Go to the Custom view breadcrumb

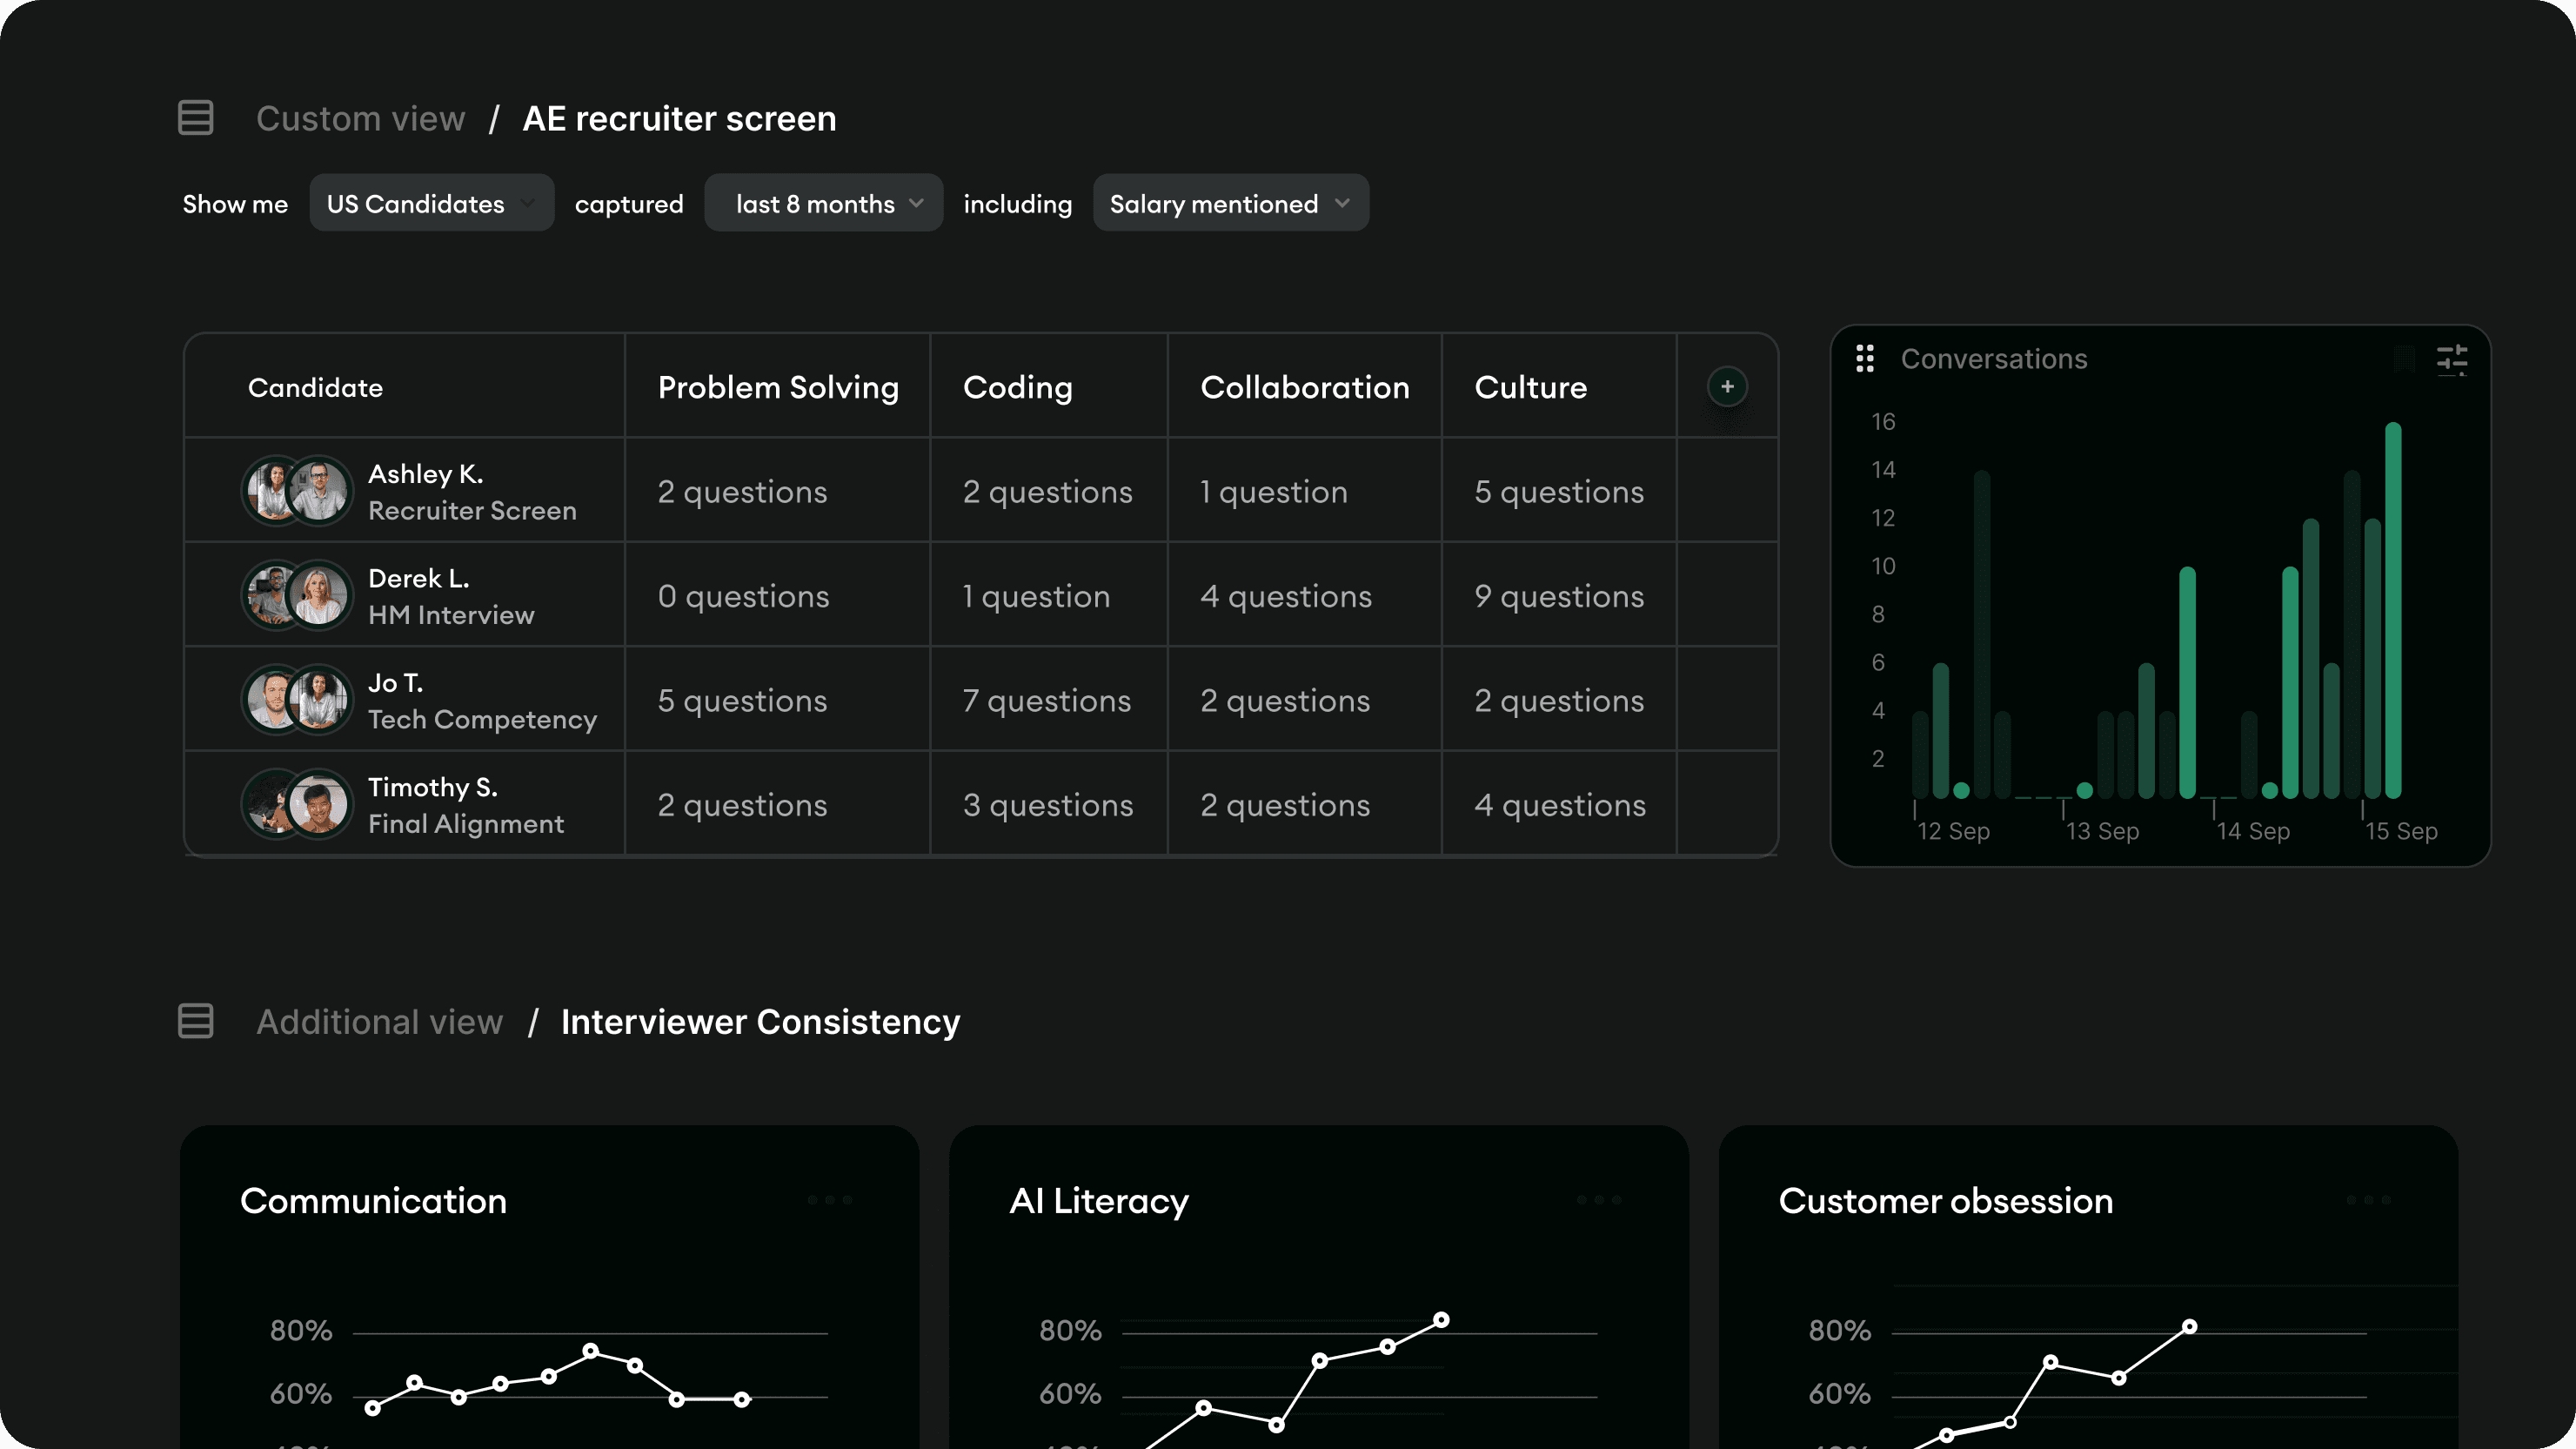tap(360, 119)
